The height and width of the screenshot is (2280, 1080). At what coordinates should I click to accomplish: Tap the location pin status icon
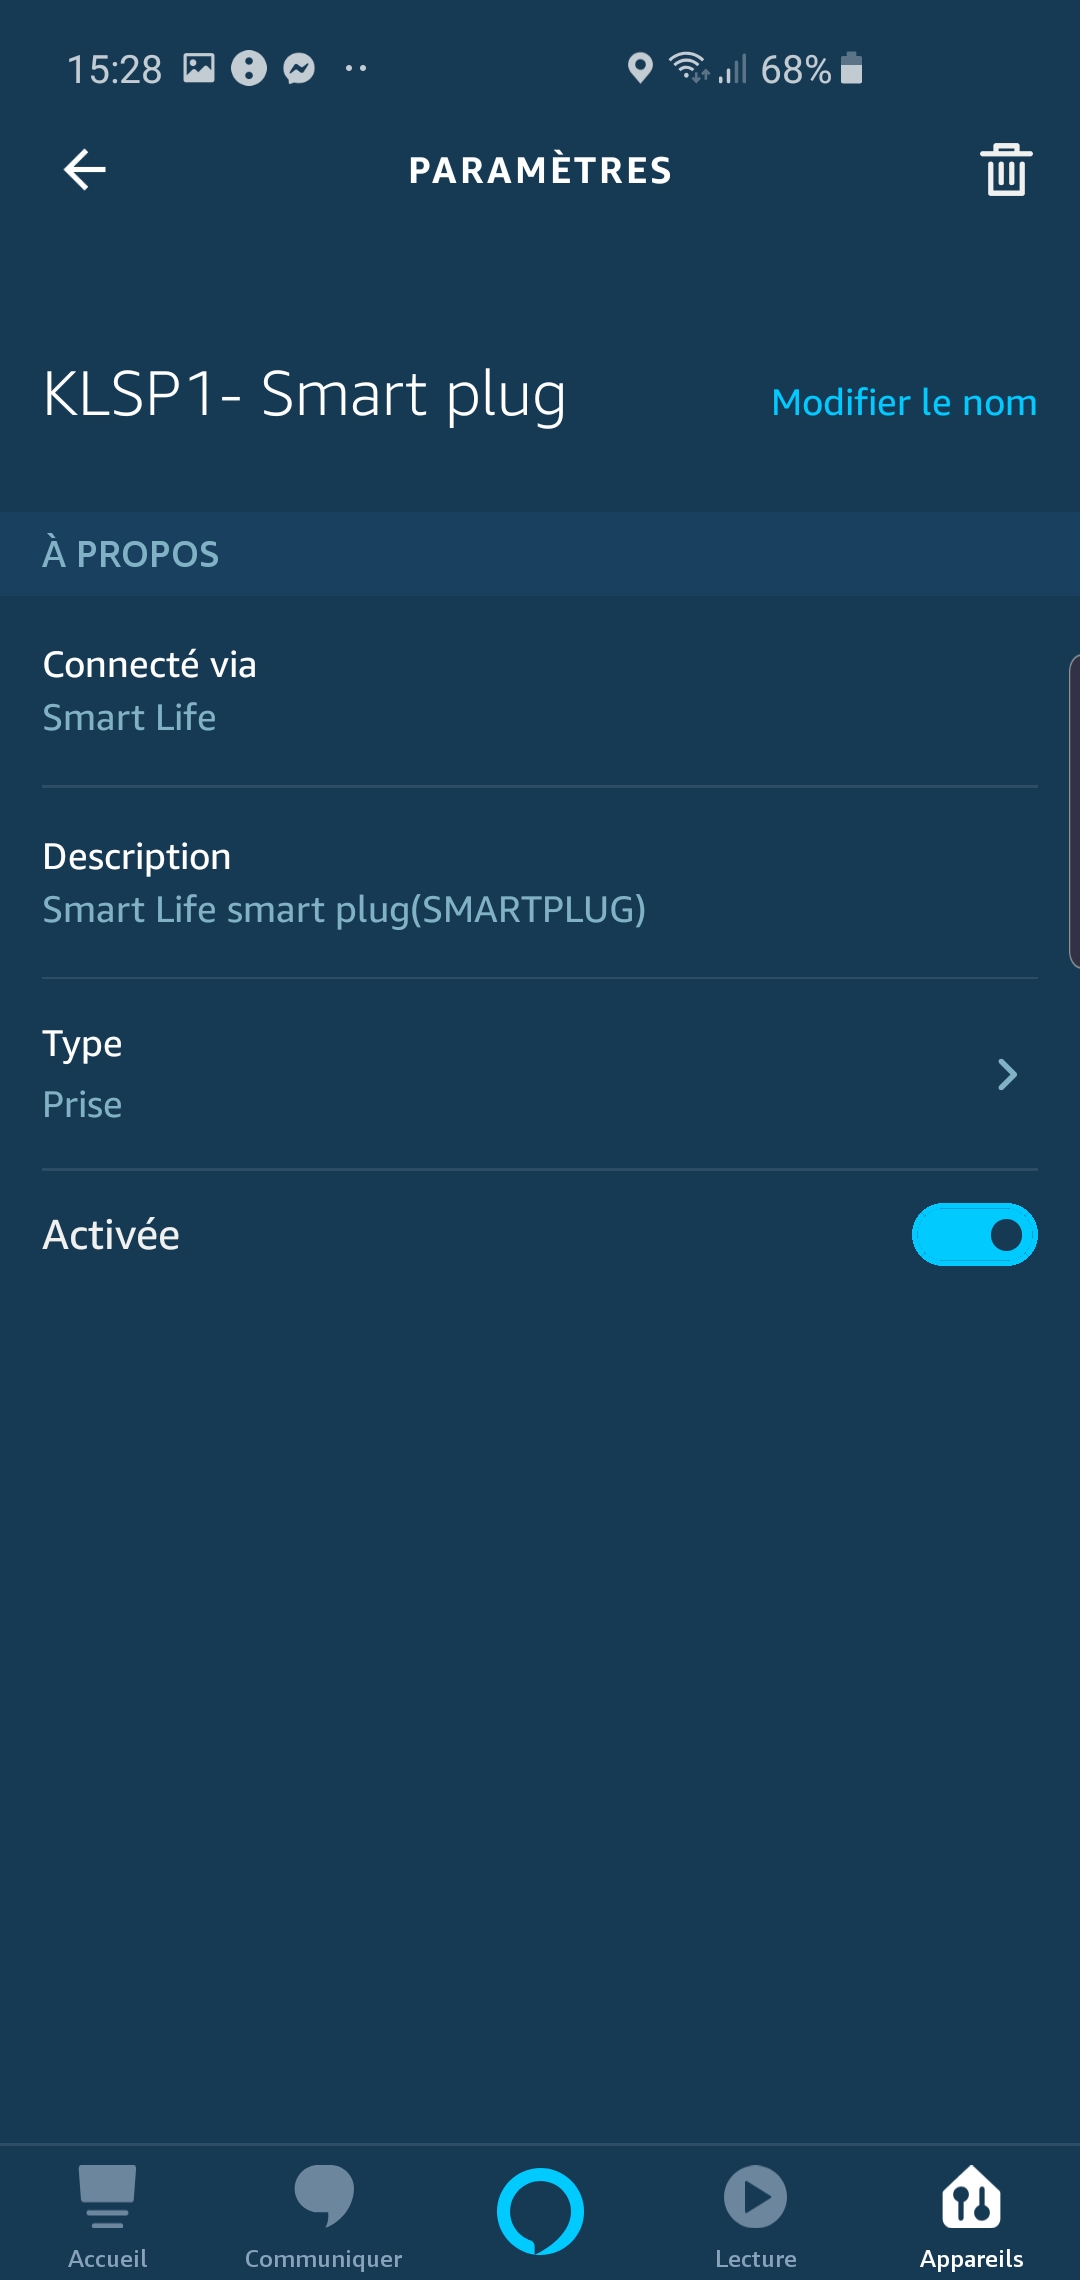click(640, 68)
